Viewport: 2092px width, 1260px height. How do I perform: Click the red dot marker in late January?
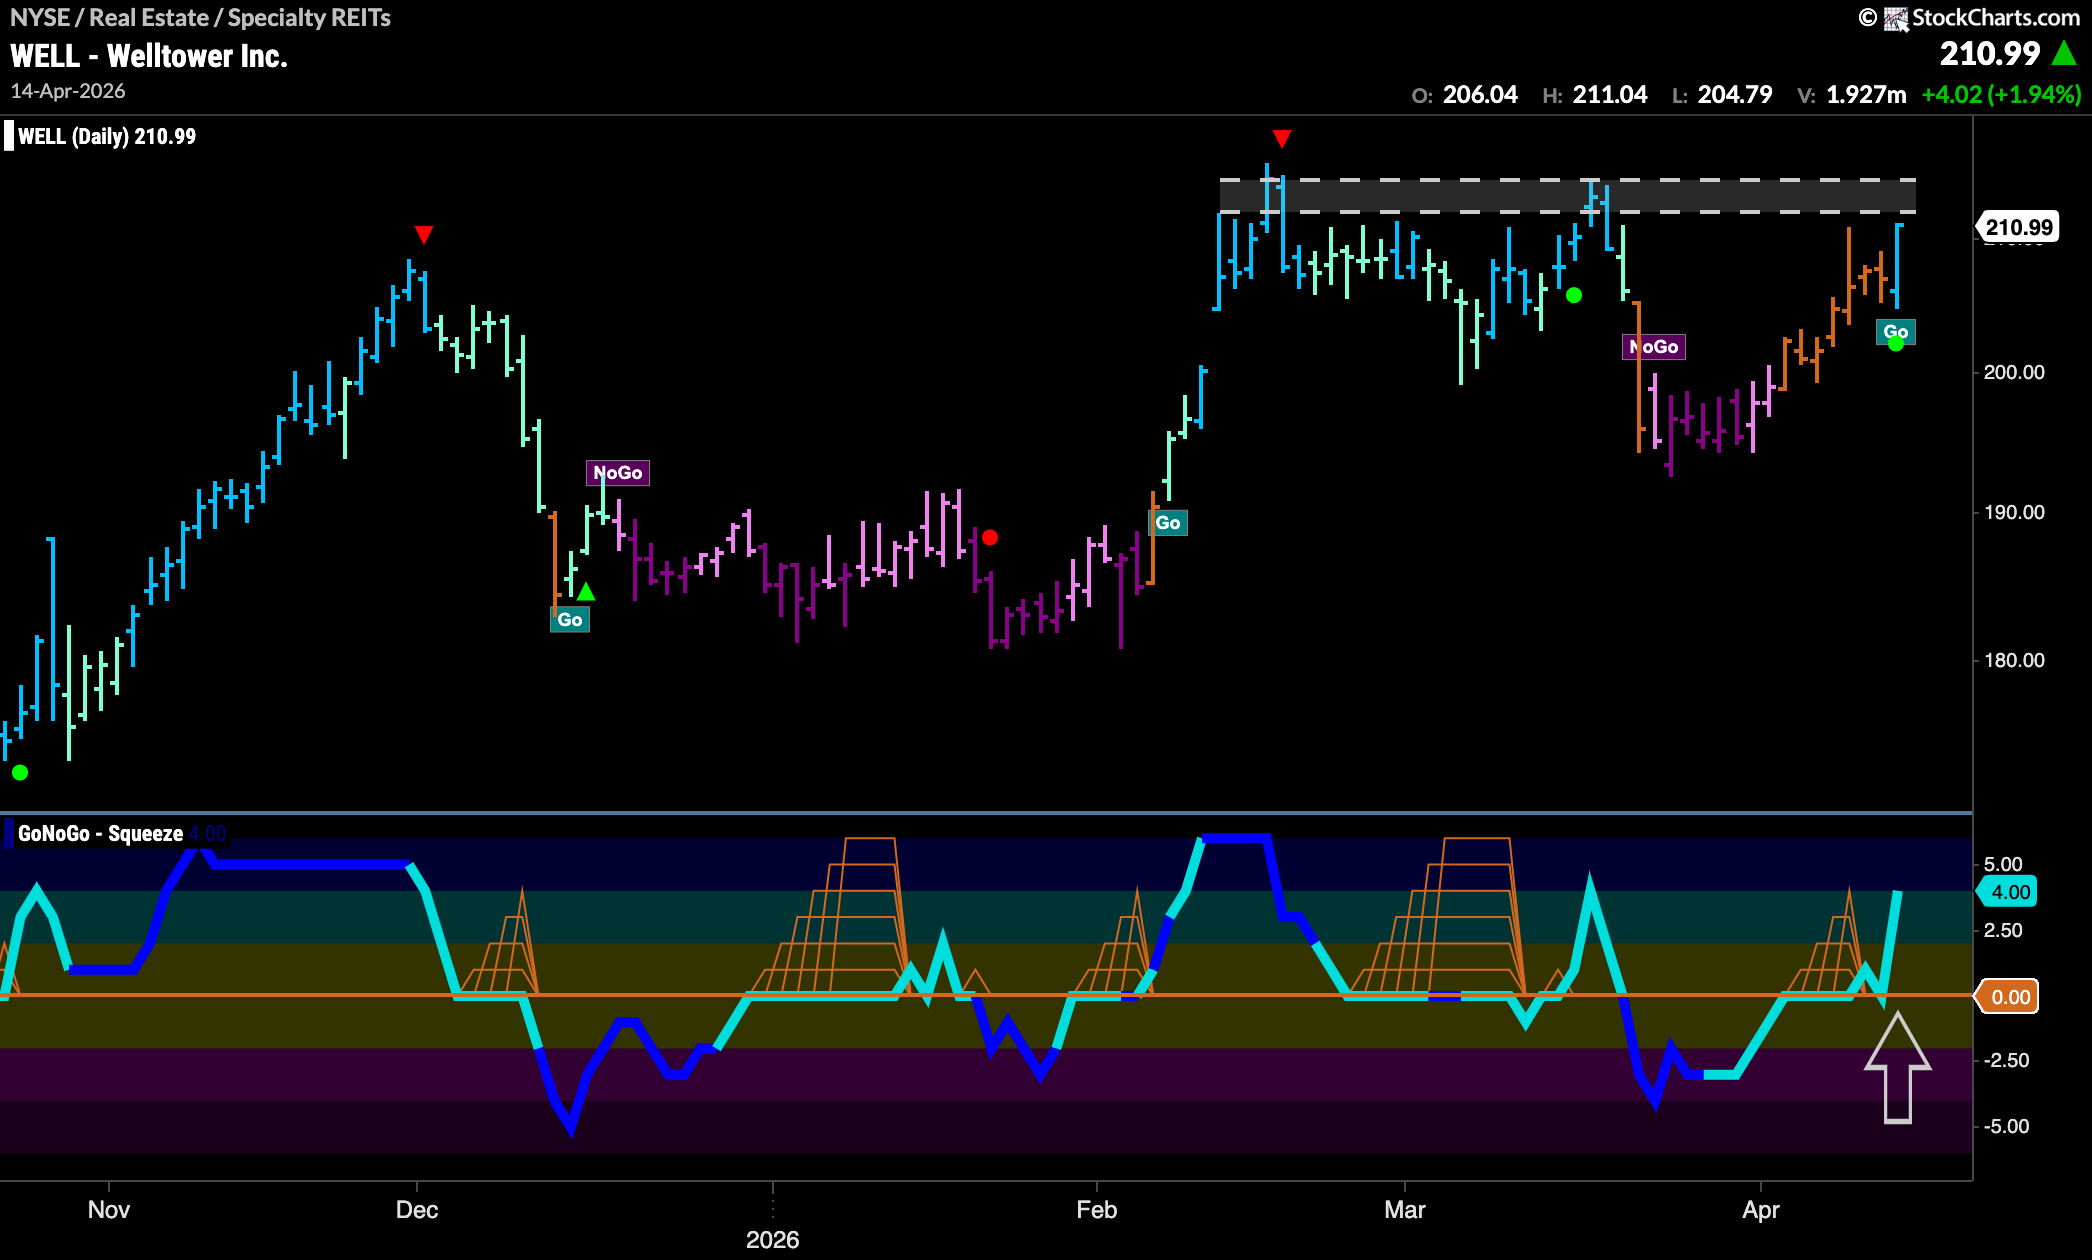(x=990, y=538)
